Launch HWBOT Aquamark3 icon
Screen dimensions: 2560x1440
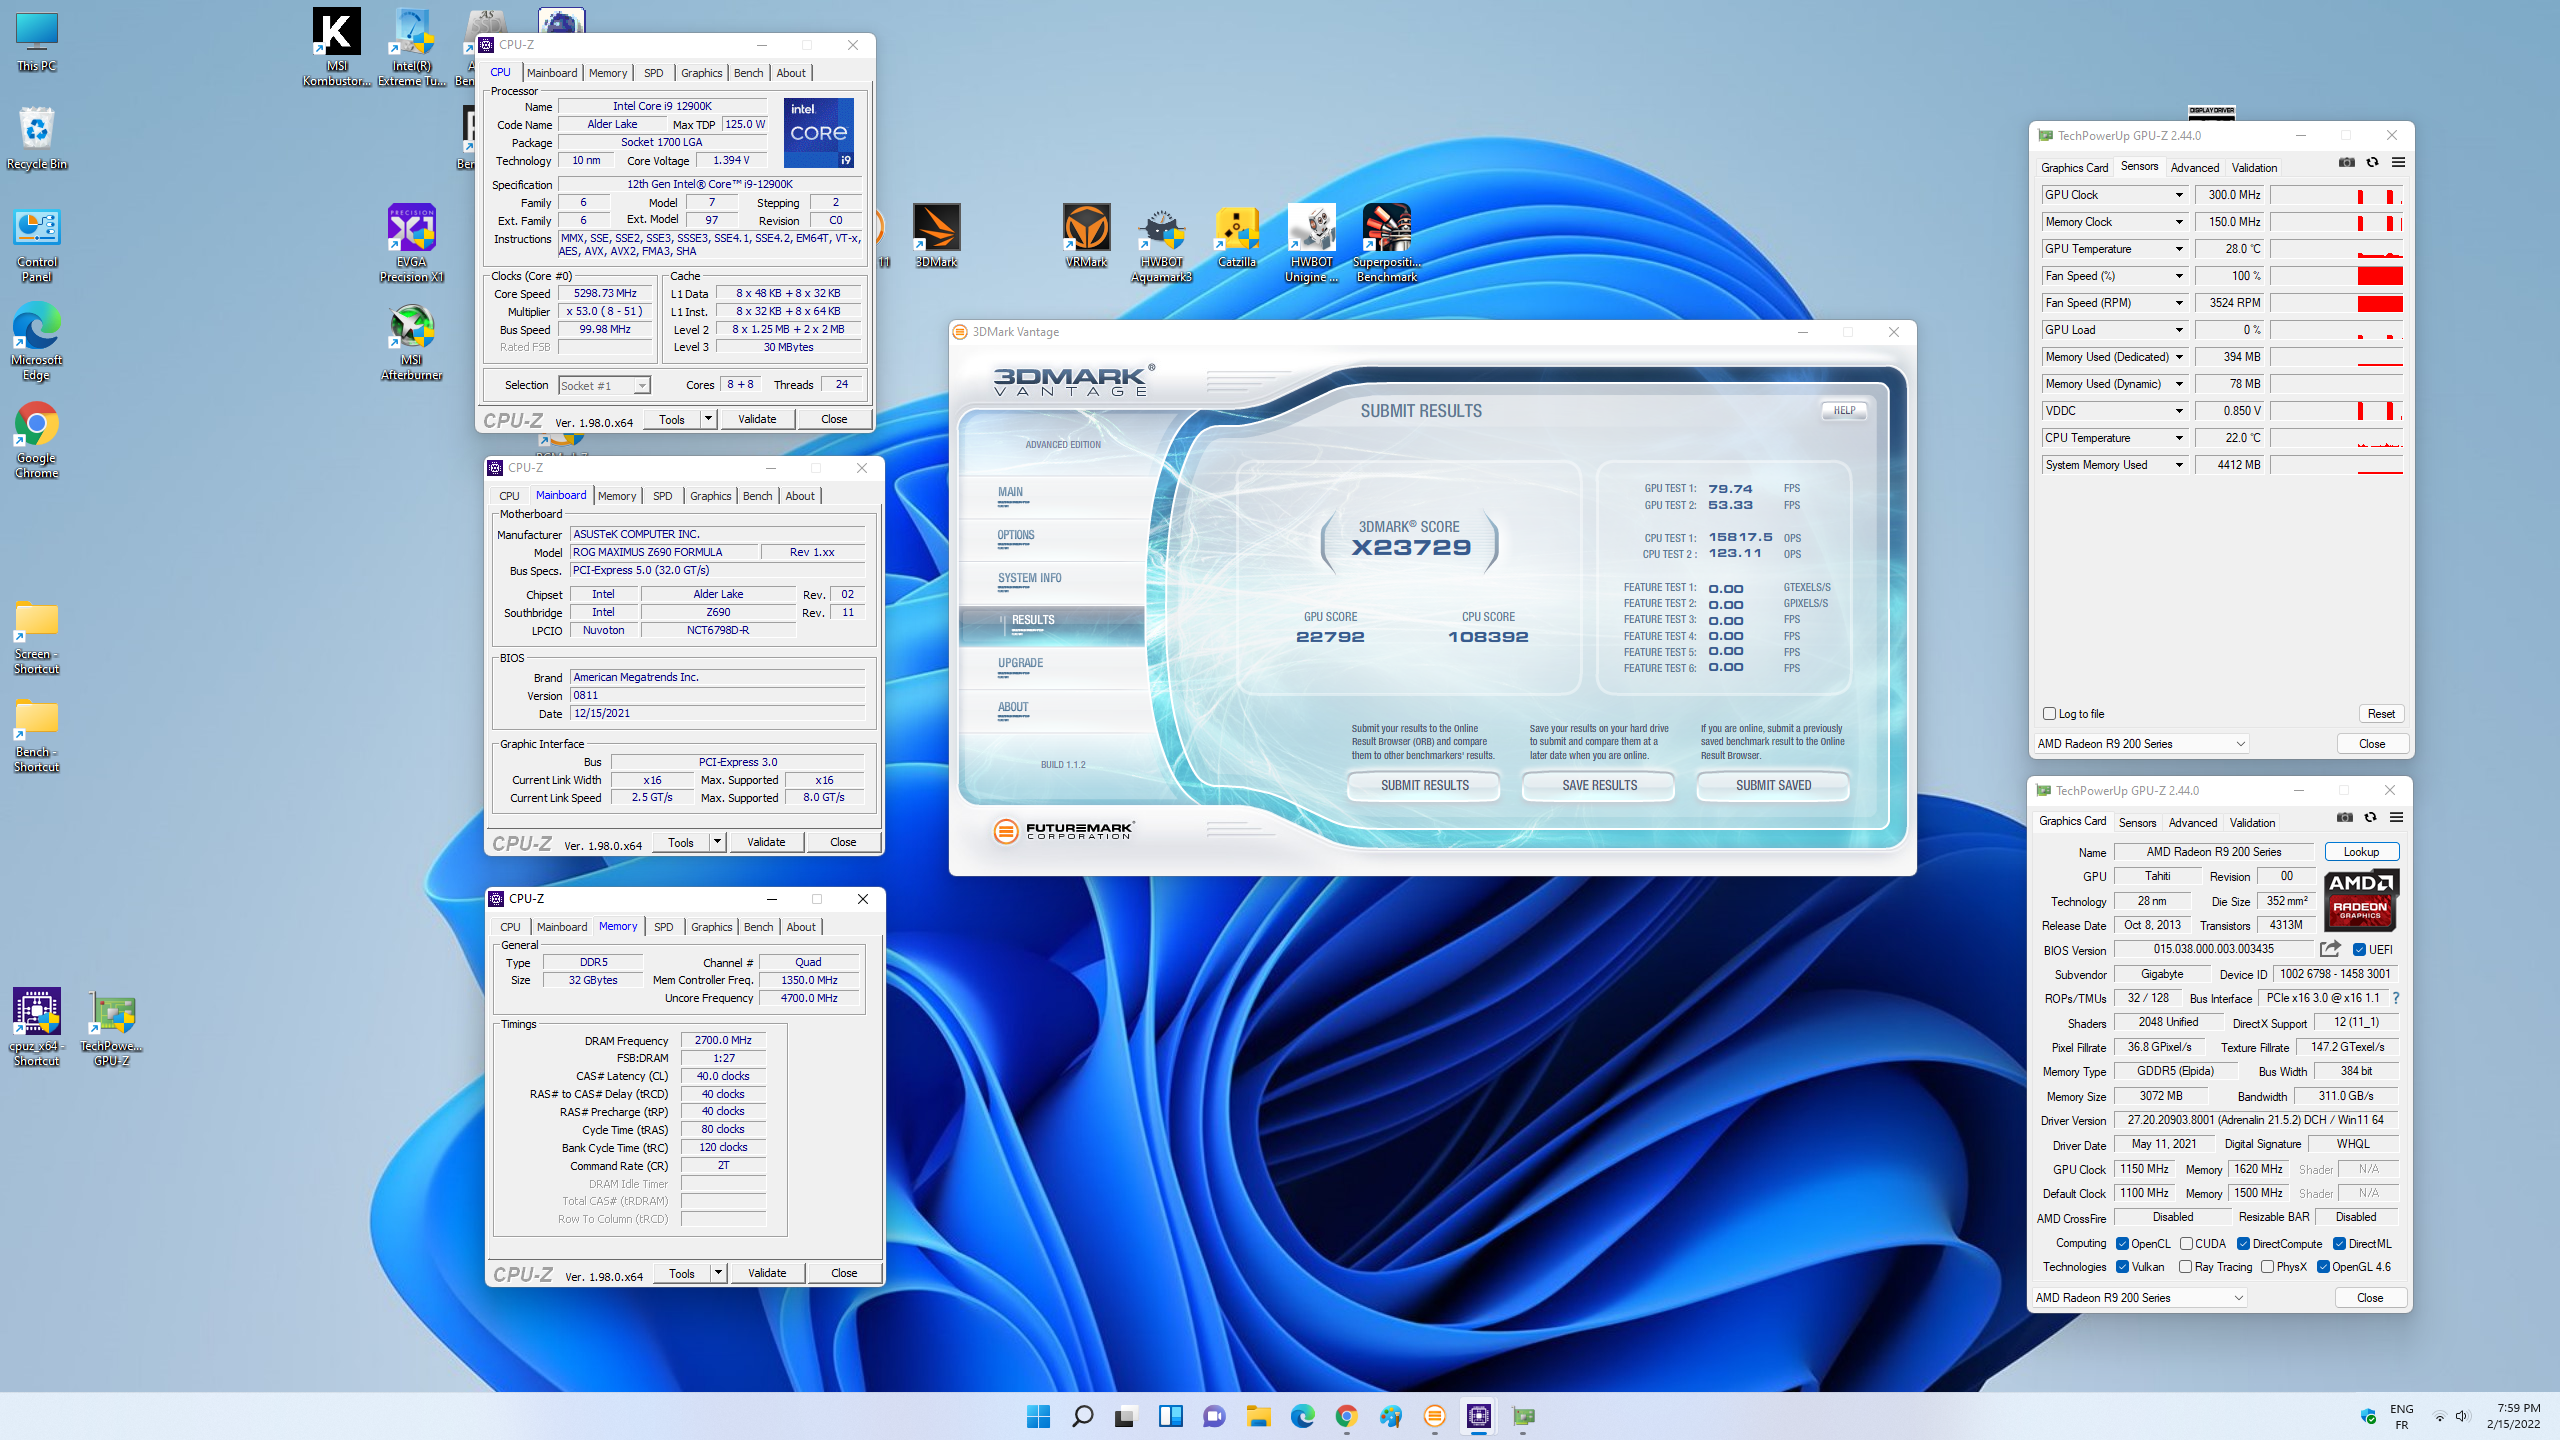point(1162,243)
